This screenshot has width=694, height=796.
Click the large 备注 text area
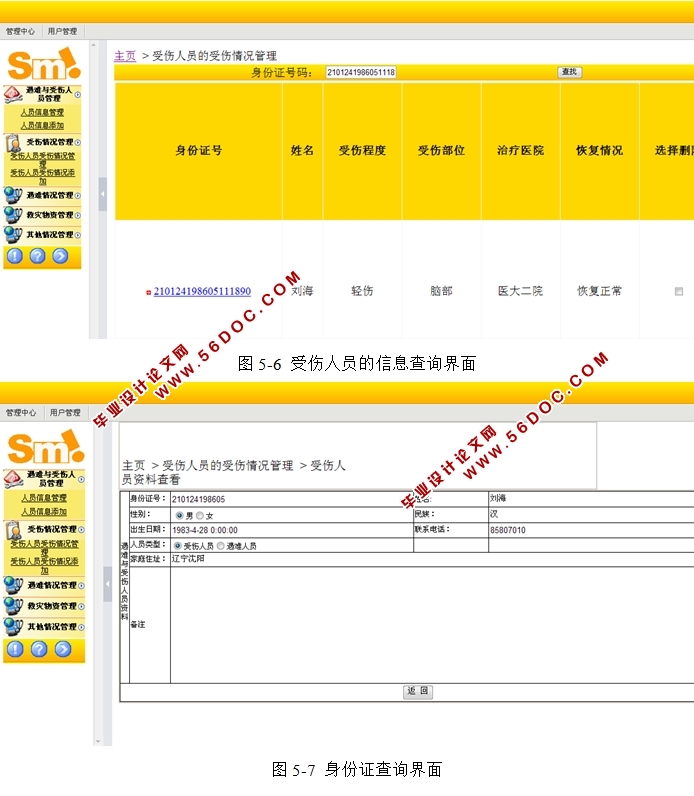pyautogui.click(x=432, y=625)
